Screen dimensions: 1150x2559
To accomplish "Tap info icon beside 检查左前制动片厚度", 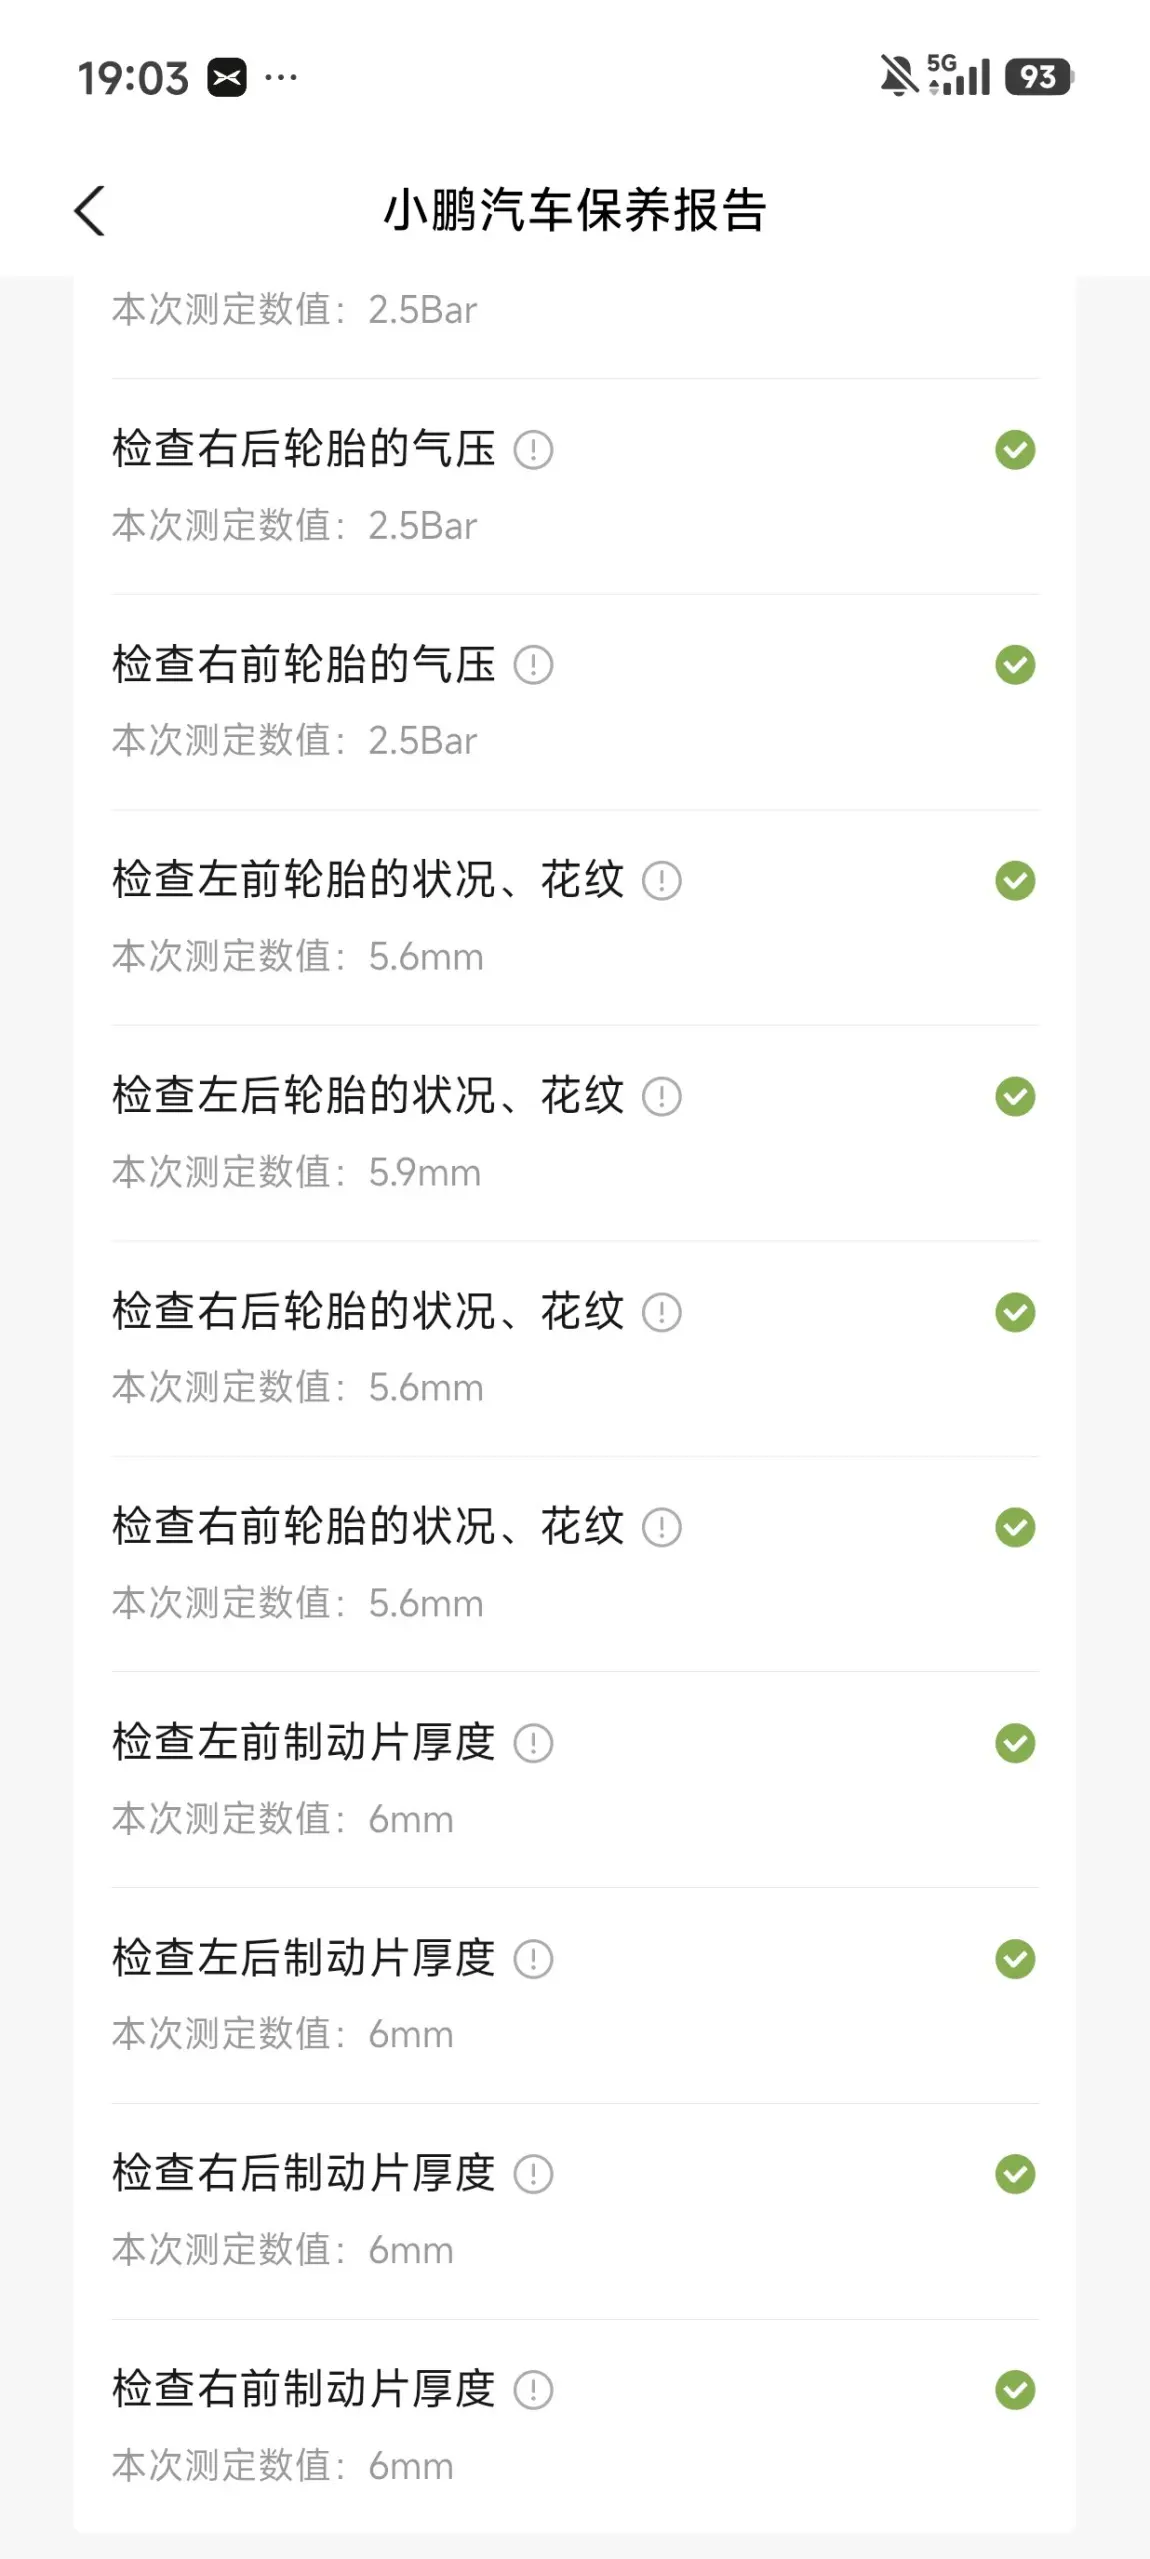I will click(x=533, y=1743).
